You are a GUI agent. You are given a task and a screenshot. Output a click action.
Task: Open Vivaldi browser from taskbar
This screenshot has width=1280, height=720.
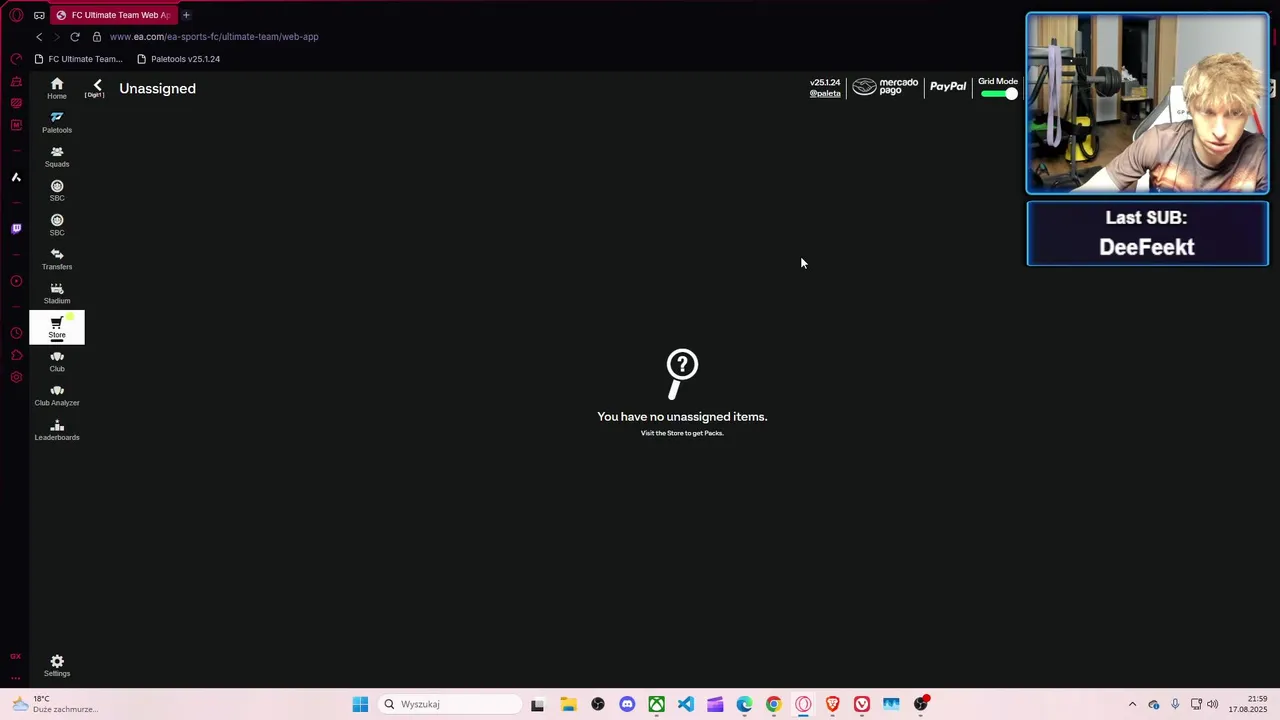click(862, 704)
